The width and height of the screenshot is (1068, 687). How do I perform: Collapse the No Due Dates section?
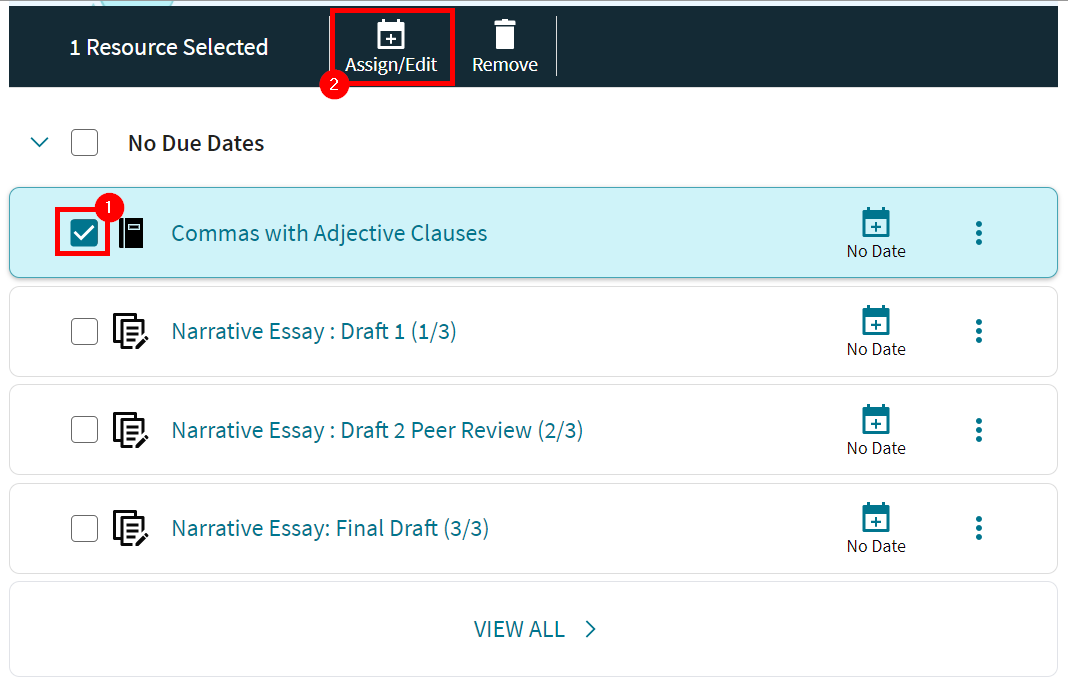pos(38,142)
